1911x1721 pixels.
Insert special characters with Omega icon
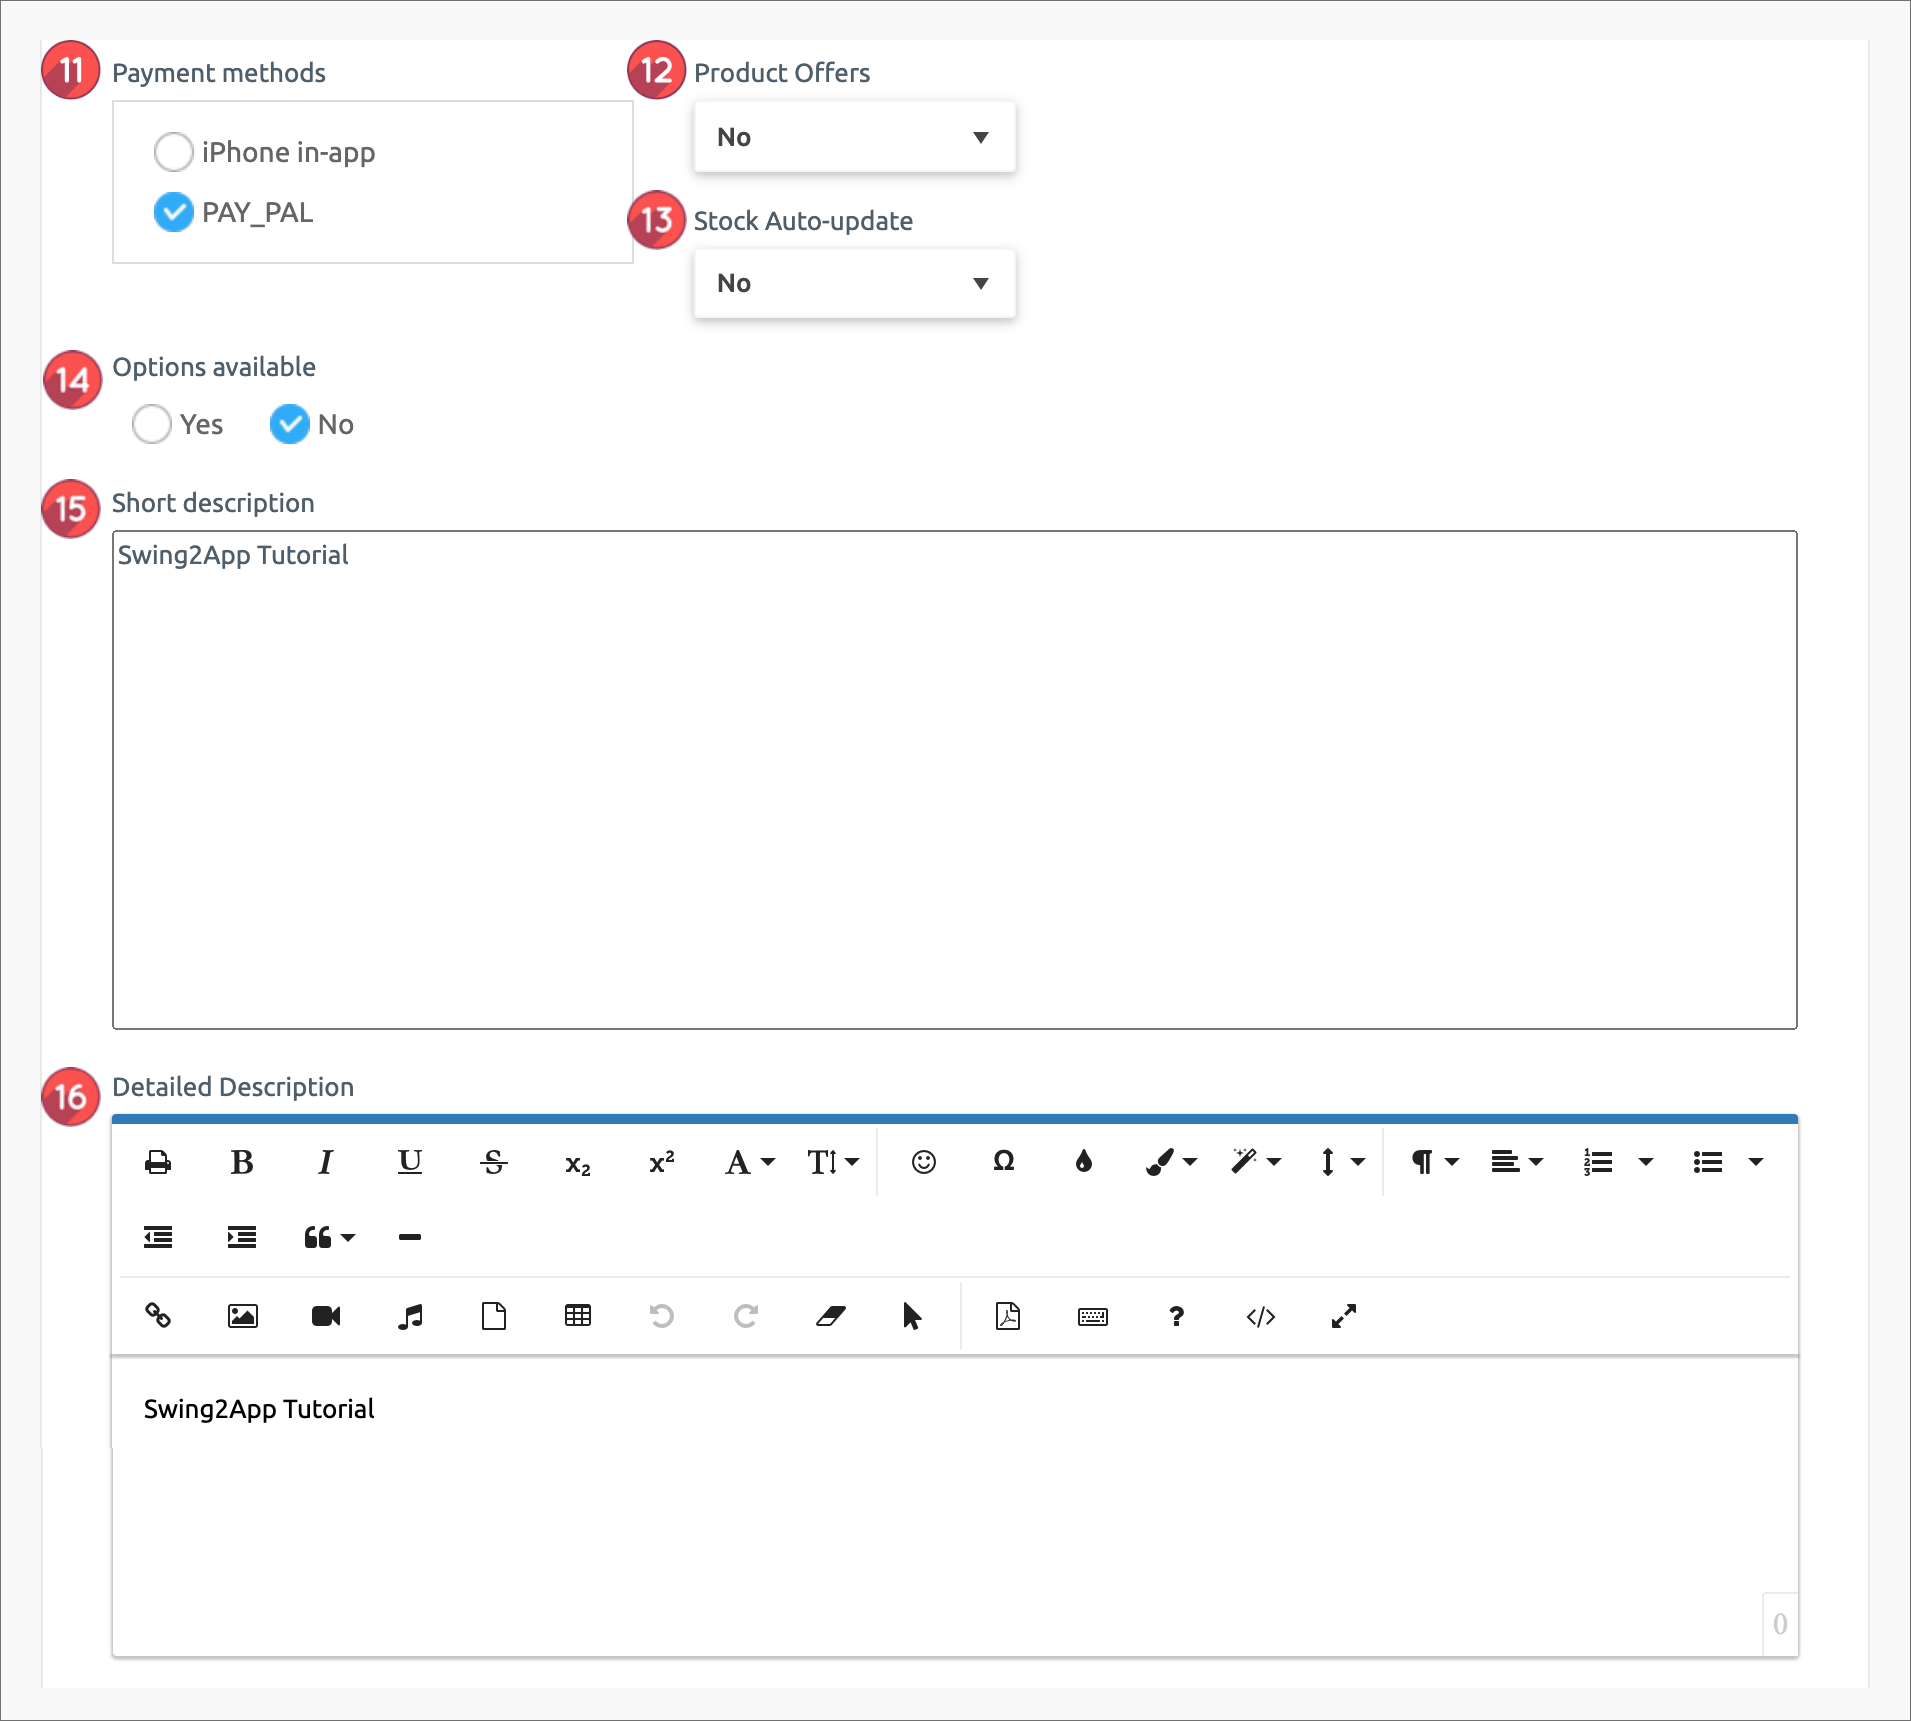1003,1162
